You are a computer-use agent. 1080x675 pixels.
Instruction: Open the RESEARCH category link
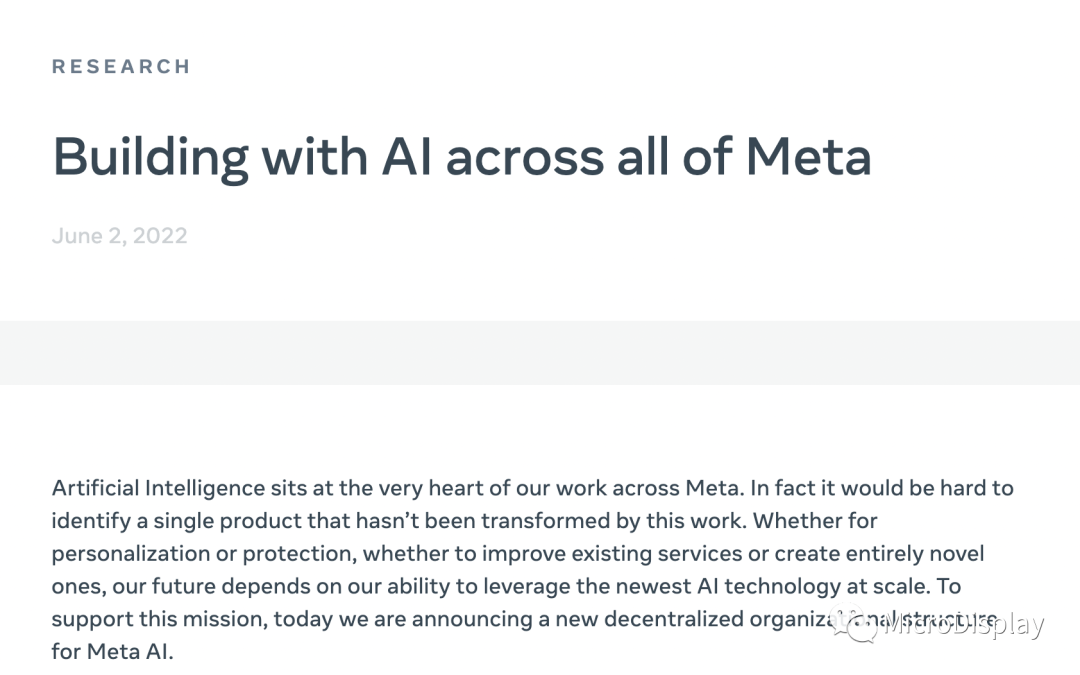pyautogui.click(x=121, y=67)
